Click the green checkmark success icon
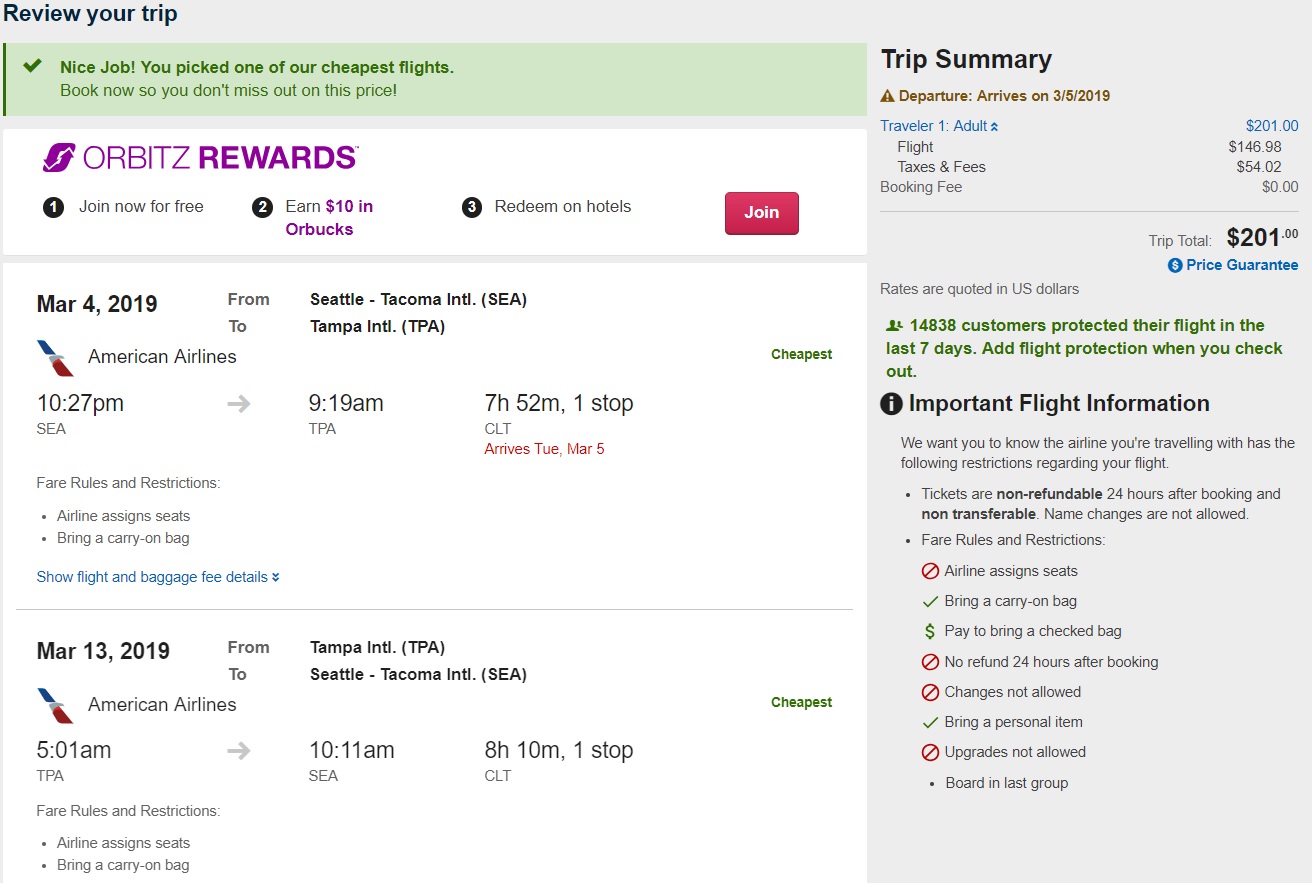Viewport: 1312px width, 883px height. [33, 66]
